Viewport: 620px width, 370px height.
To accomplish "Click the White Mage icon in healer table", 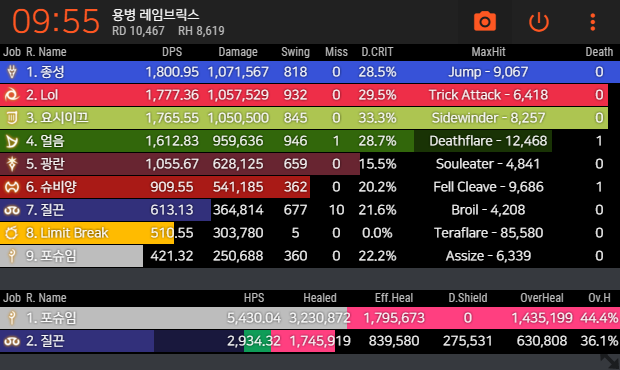I will pyautogui.click(x=12, y=318).
